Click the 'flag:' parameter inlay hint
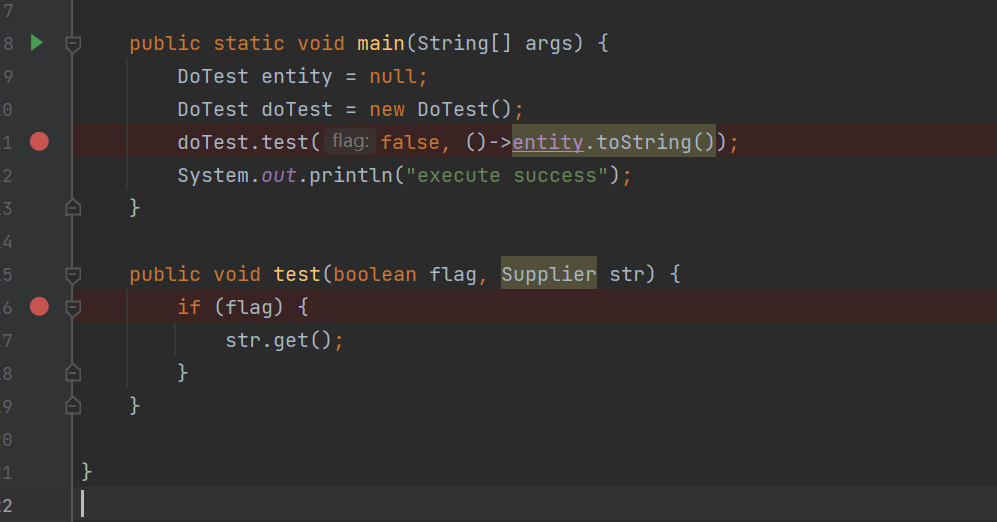 (350, 142)
